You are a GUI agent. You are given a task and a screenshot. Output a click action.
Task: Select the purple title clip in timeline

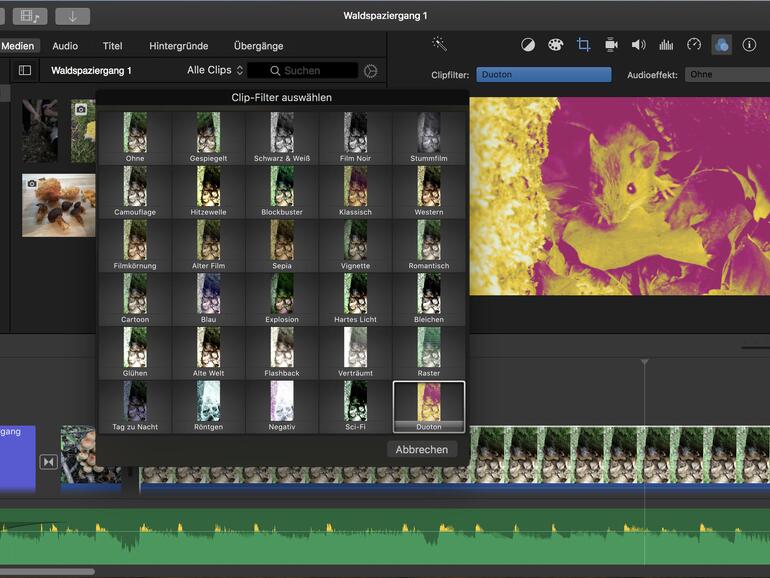(x=18, y=458)
